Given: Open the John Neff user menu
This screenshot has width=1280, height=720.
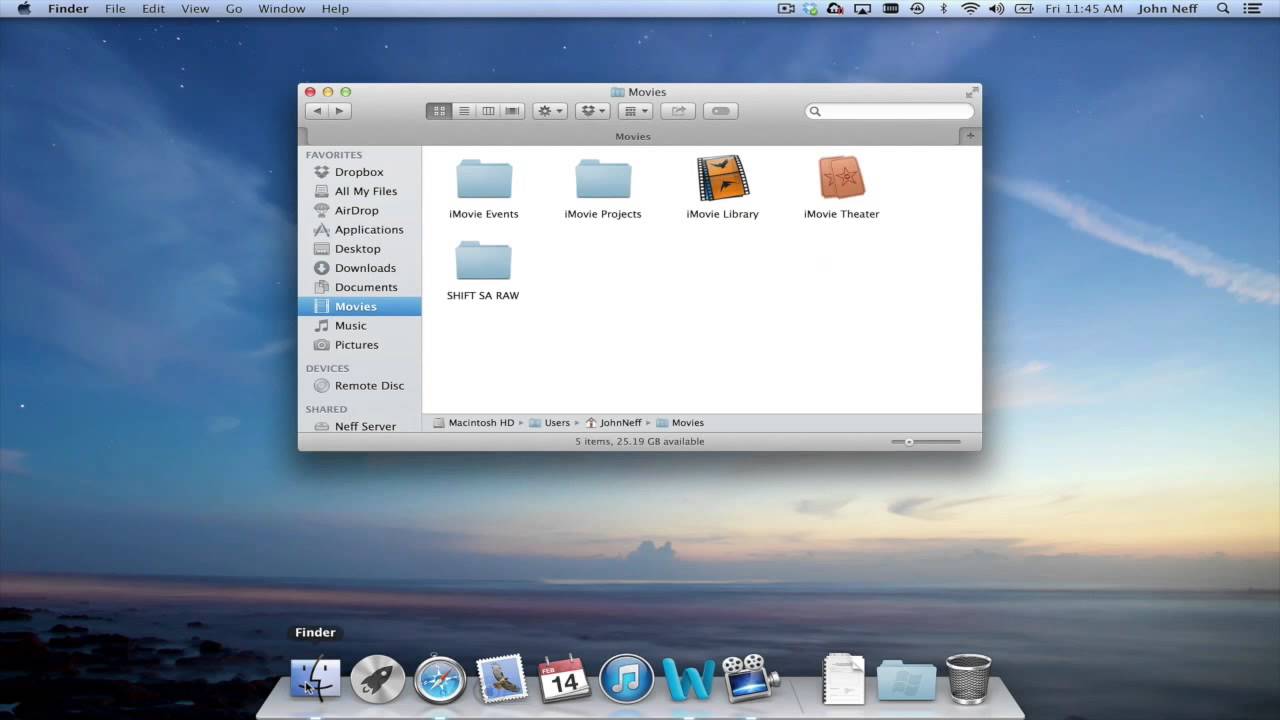Looking at the screenshot, I should [x=1167, y=9].
